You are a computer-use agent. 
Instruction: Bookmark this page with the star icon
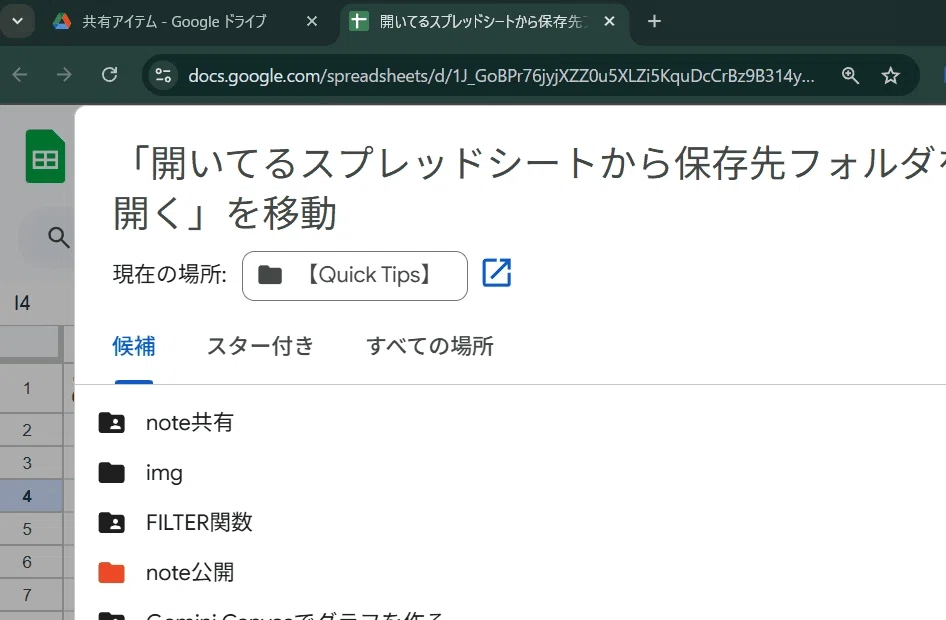(x=890, y=75)
